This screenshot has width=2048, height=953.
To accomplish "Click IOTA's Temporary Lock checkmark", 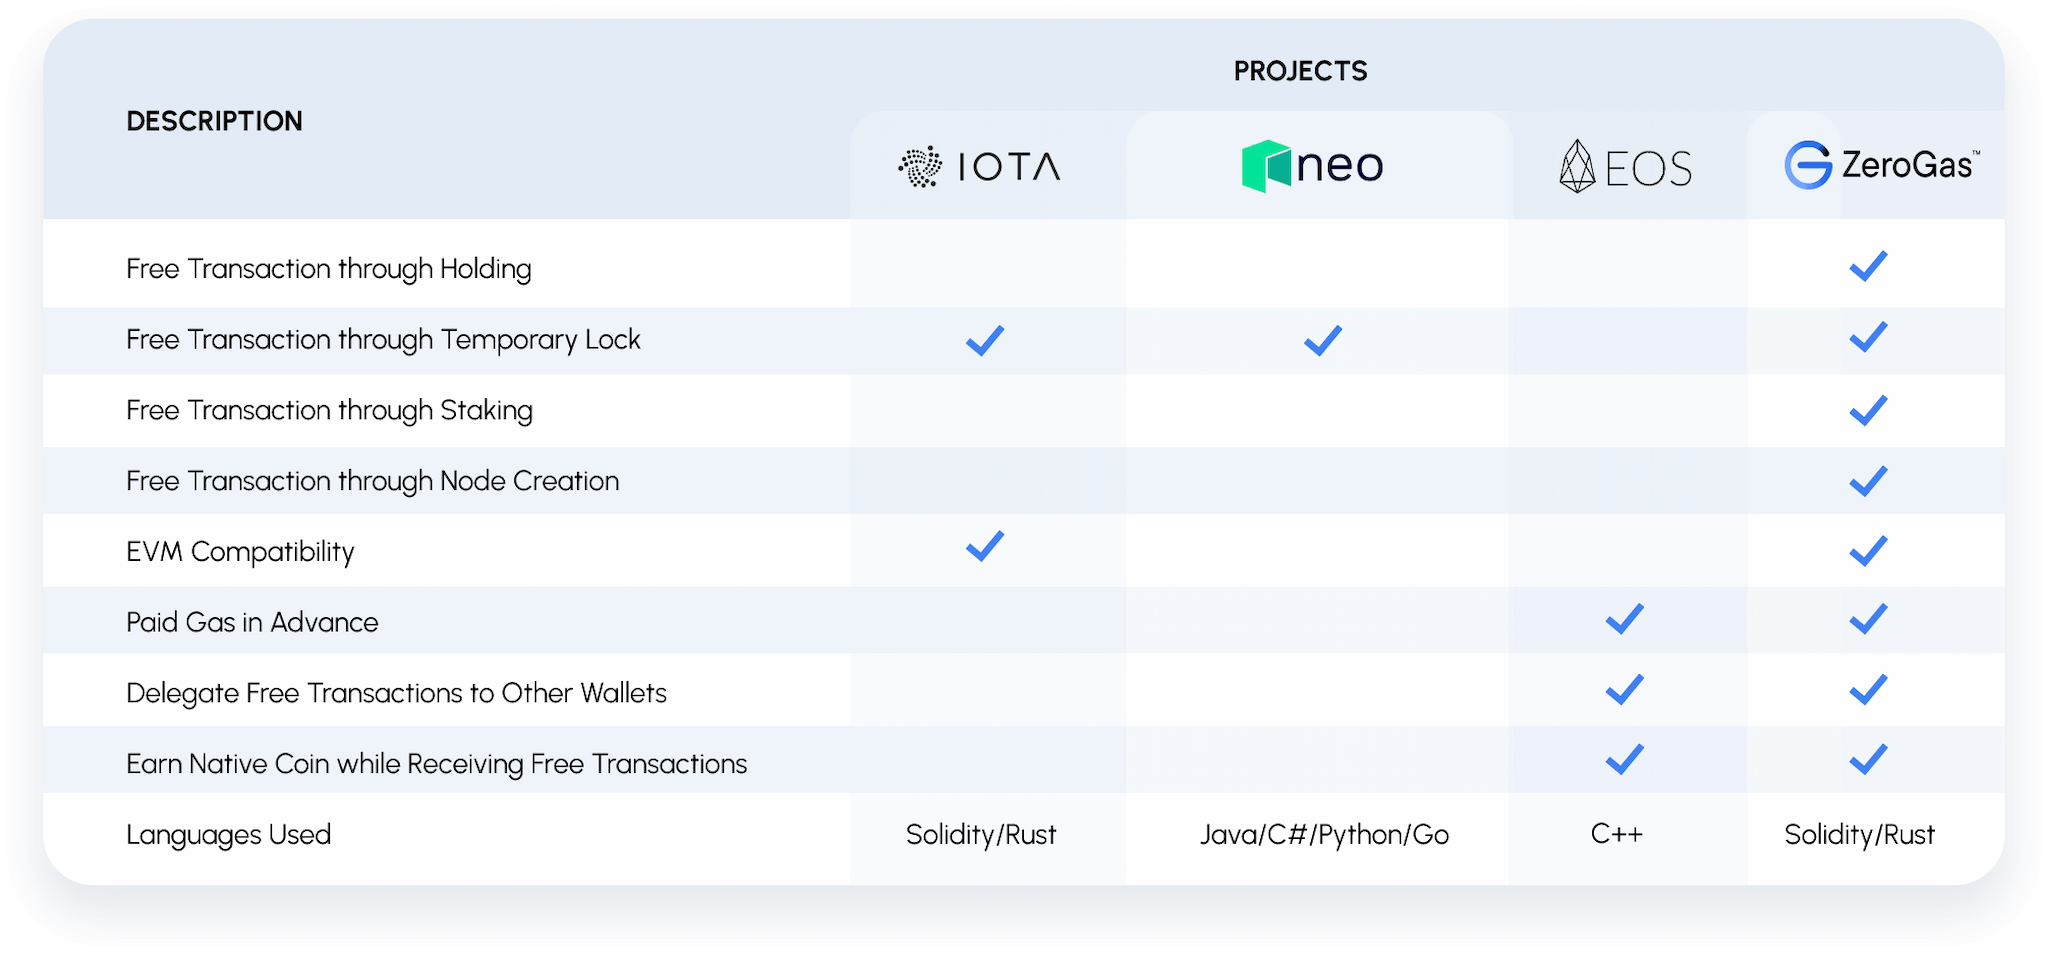I will [985, 340].
